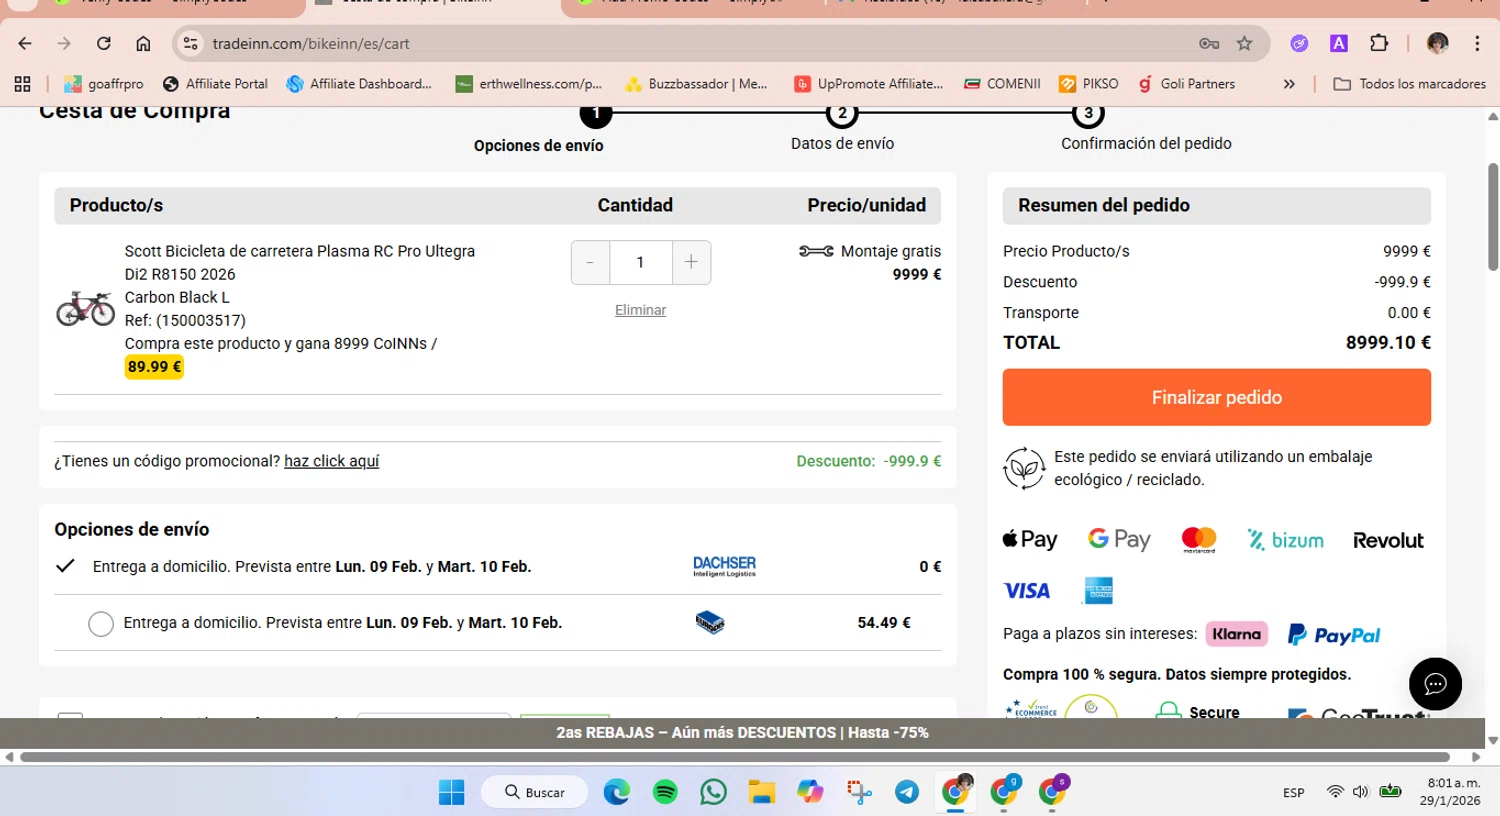Open the Extensions puzzle menu
The image size is (1500, 816).
1379,43
